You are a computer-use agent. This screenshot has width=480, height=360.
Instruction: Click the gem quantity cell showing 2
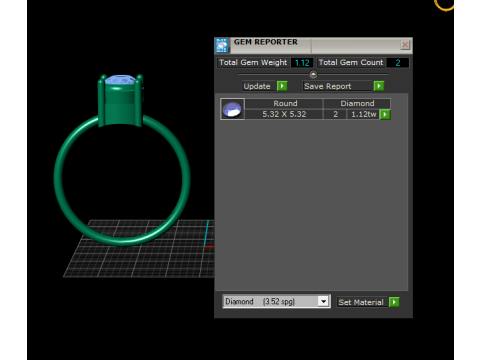pyautogui.click(x=335, y=114)
